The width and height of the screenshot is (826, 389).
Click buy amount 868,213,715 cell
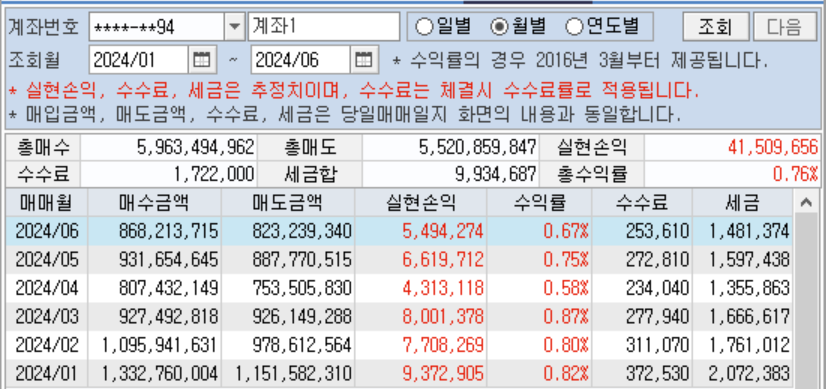(x=154, y=231)
